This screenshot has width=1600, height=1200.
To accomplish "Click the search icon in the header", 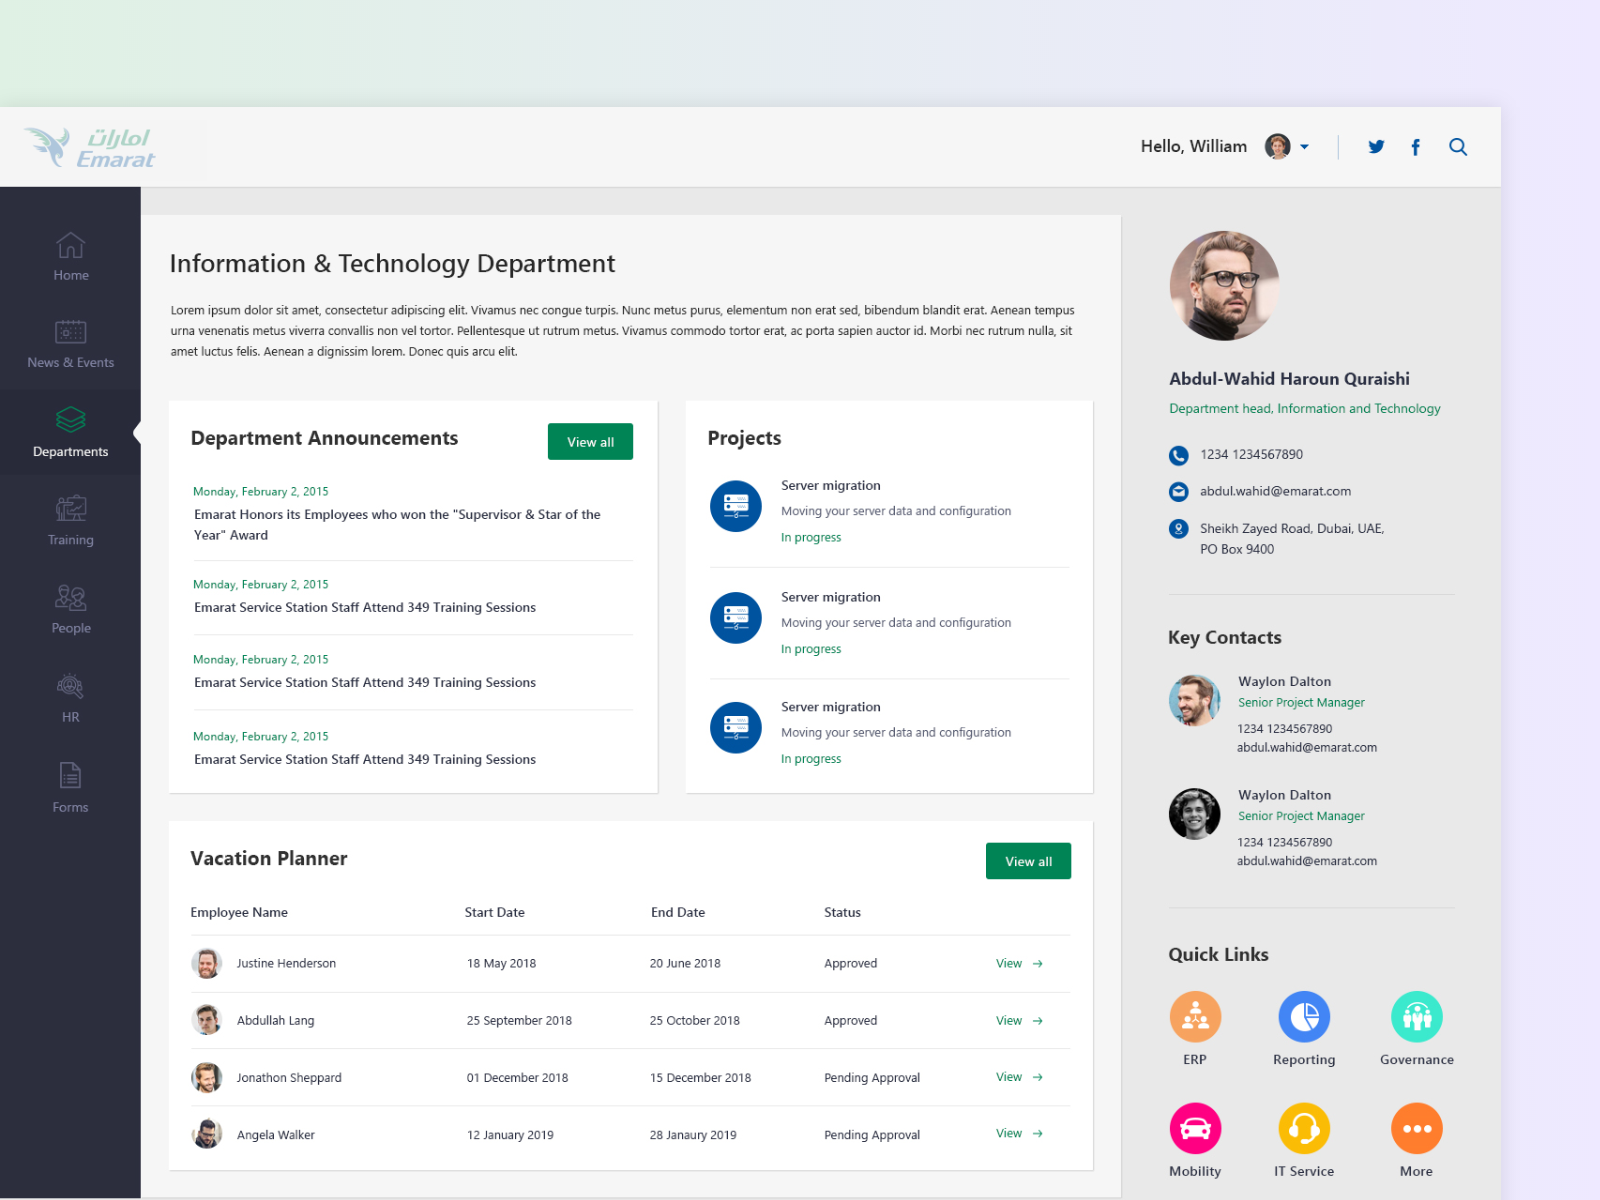I will click(x=1458, y=146).
